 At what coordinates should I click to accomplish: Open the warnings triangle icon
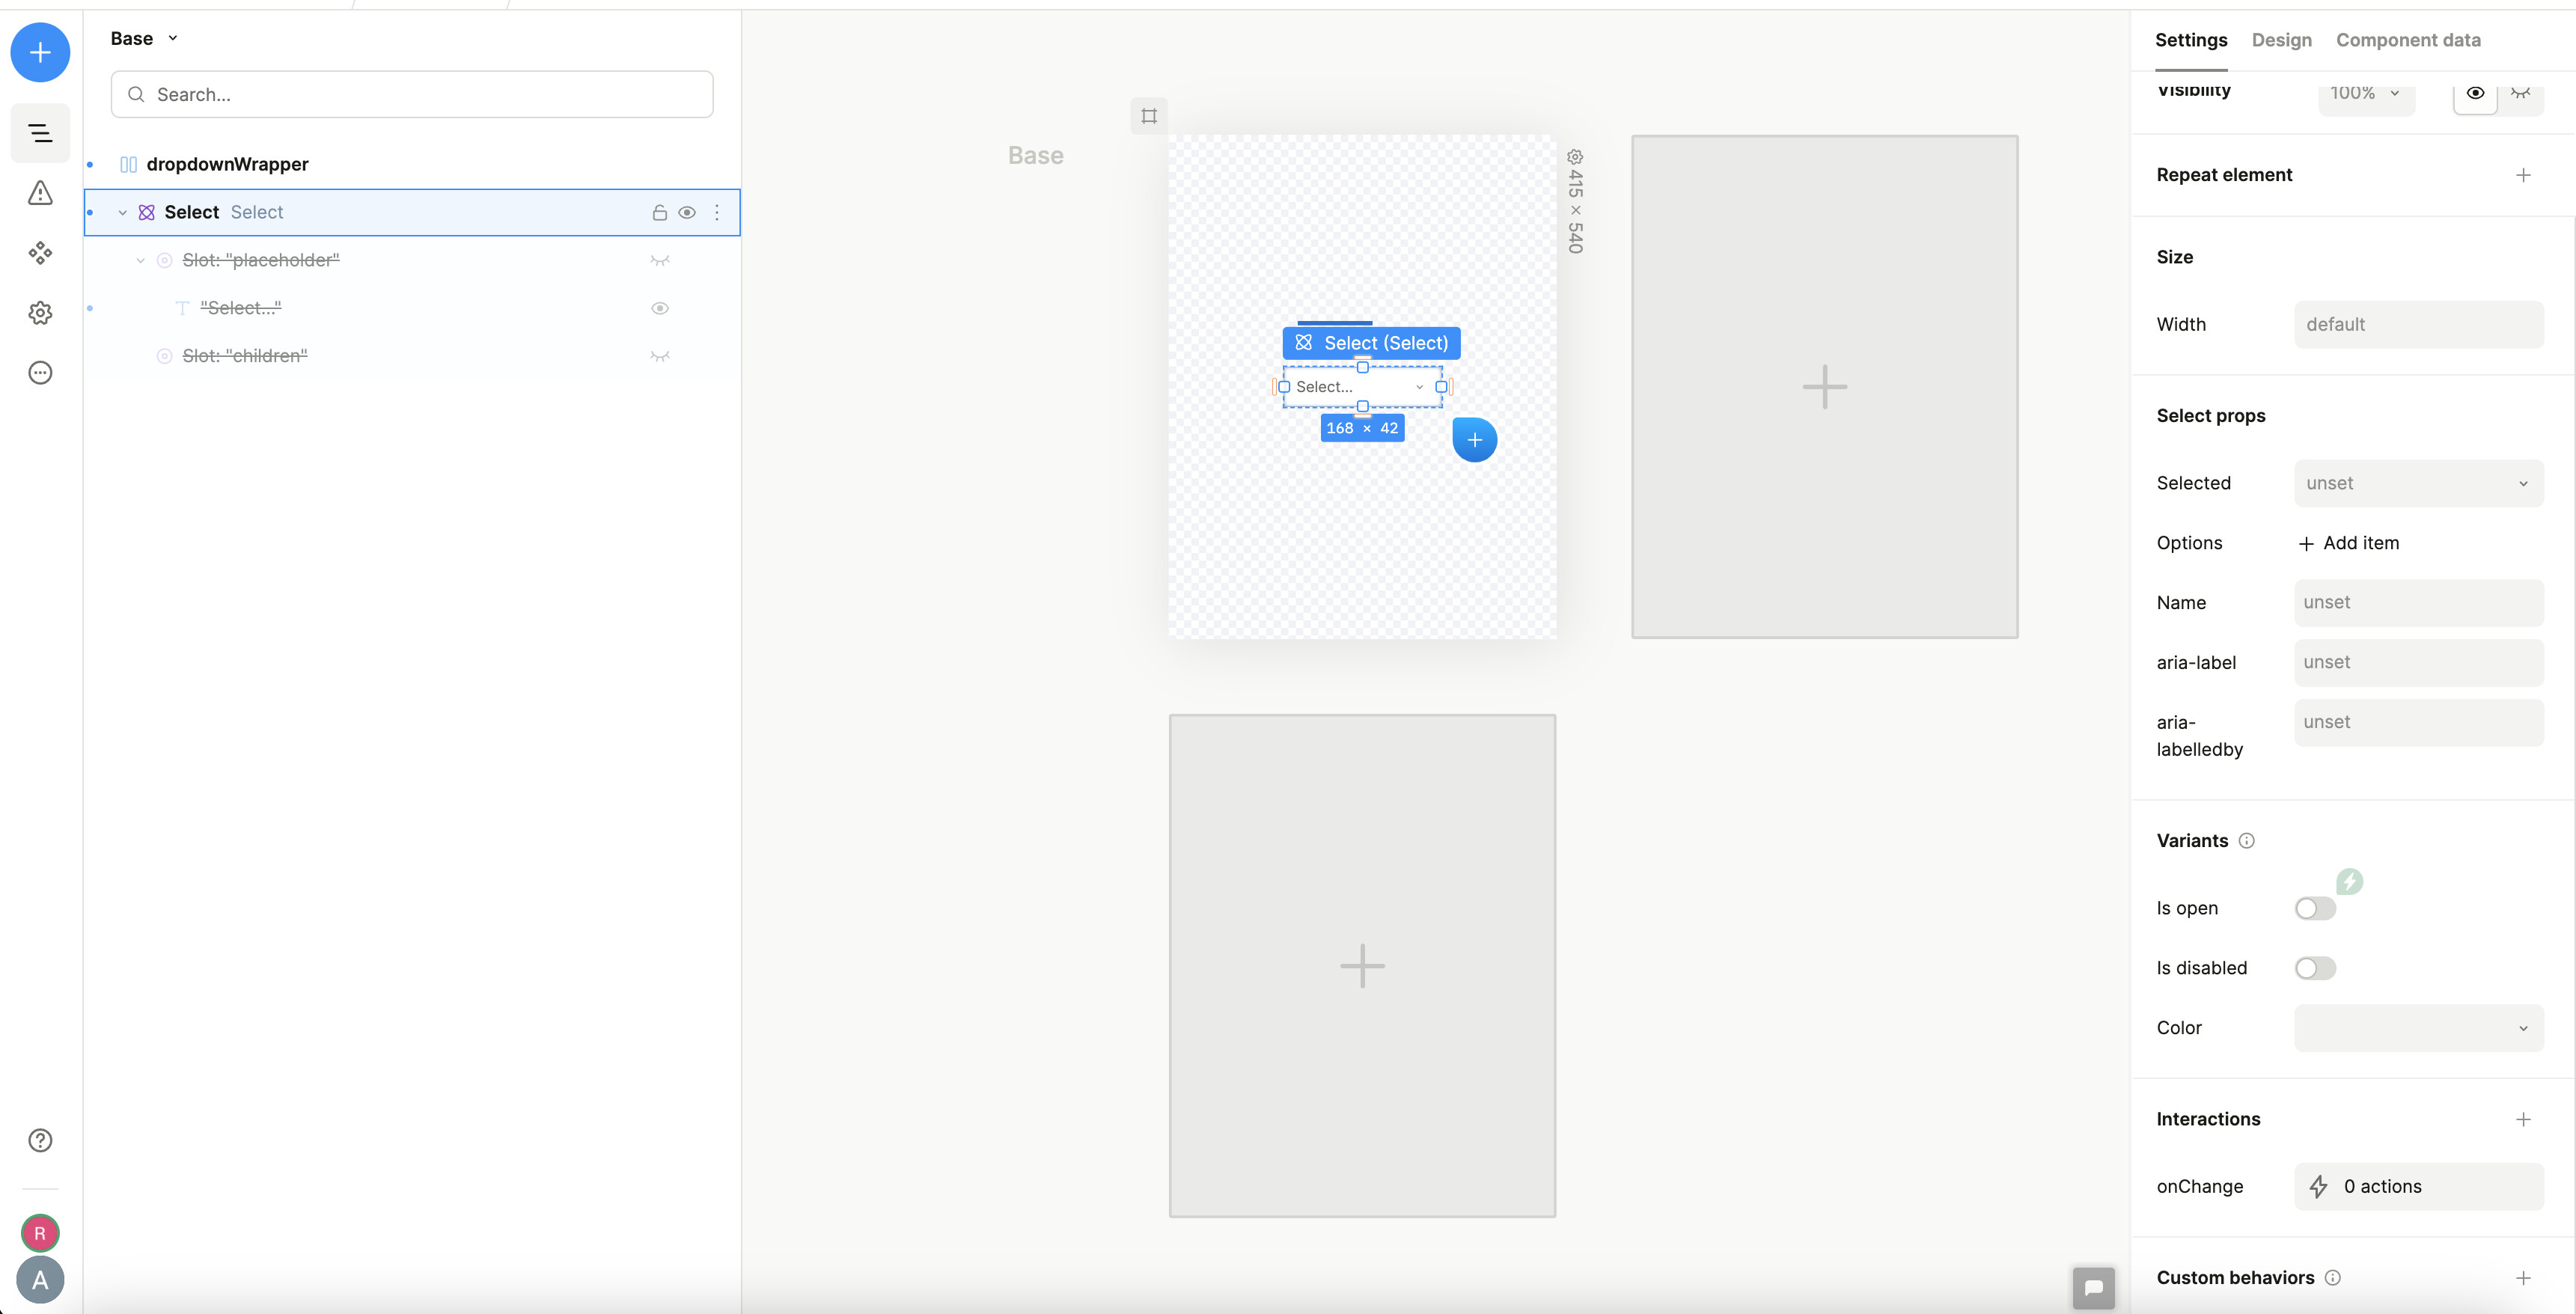tap(40, 193)
